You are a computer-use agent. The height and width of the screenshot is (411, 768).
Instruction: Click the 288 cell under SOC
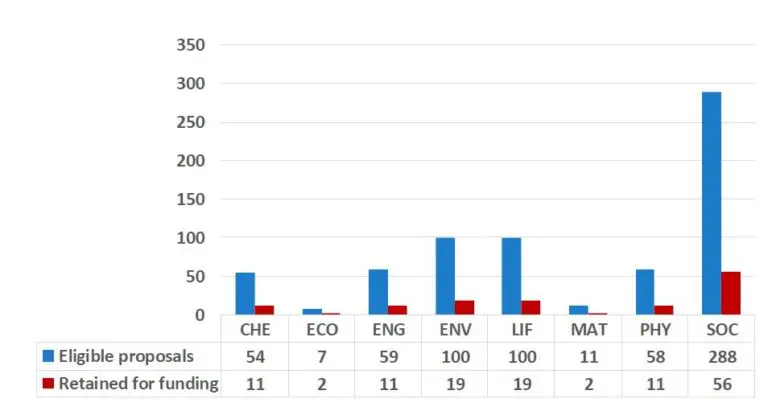(720, 357)
